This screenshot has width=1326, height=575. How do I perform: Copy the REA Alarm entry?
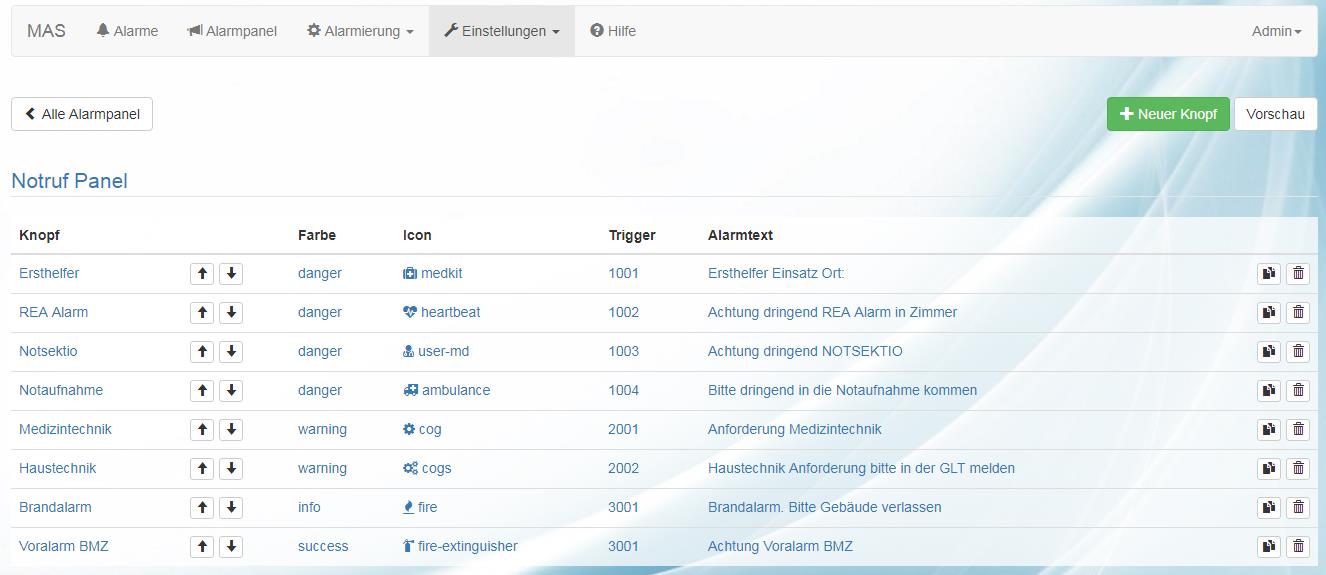[1269, 313]
